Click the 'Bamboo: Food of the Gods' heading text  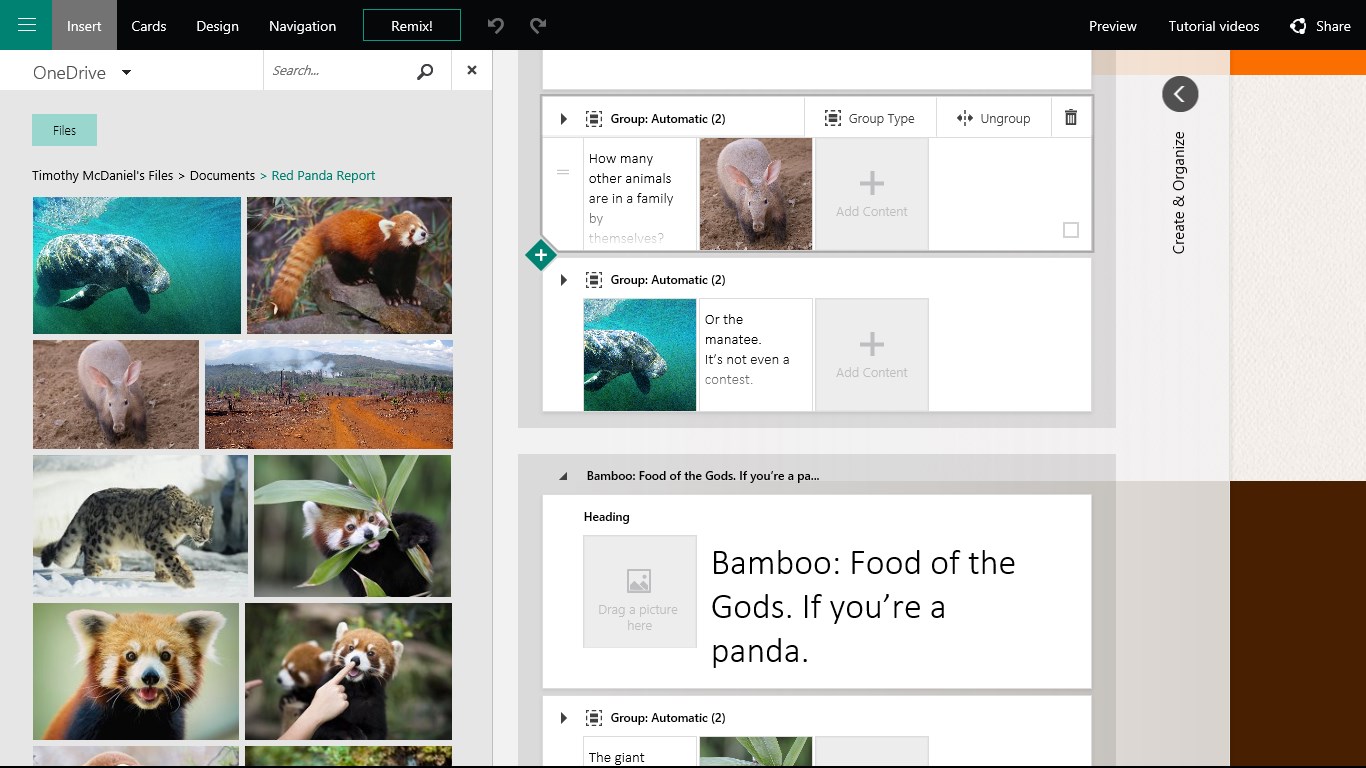click(863, 607)
